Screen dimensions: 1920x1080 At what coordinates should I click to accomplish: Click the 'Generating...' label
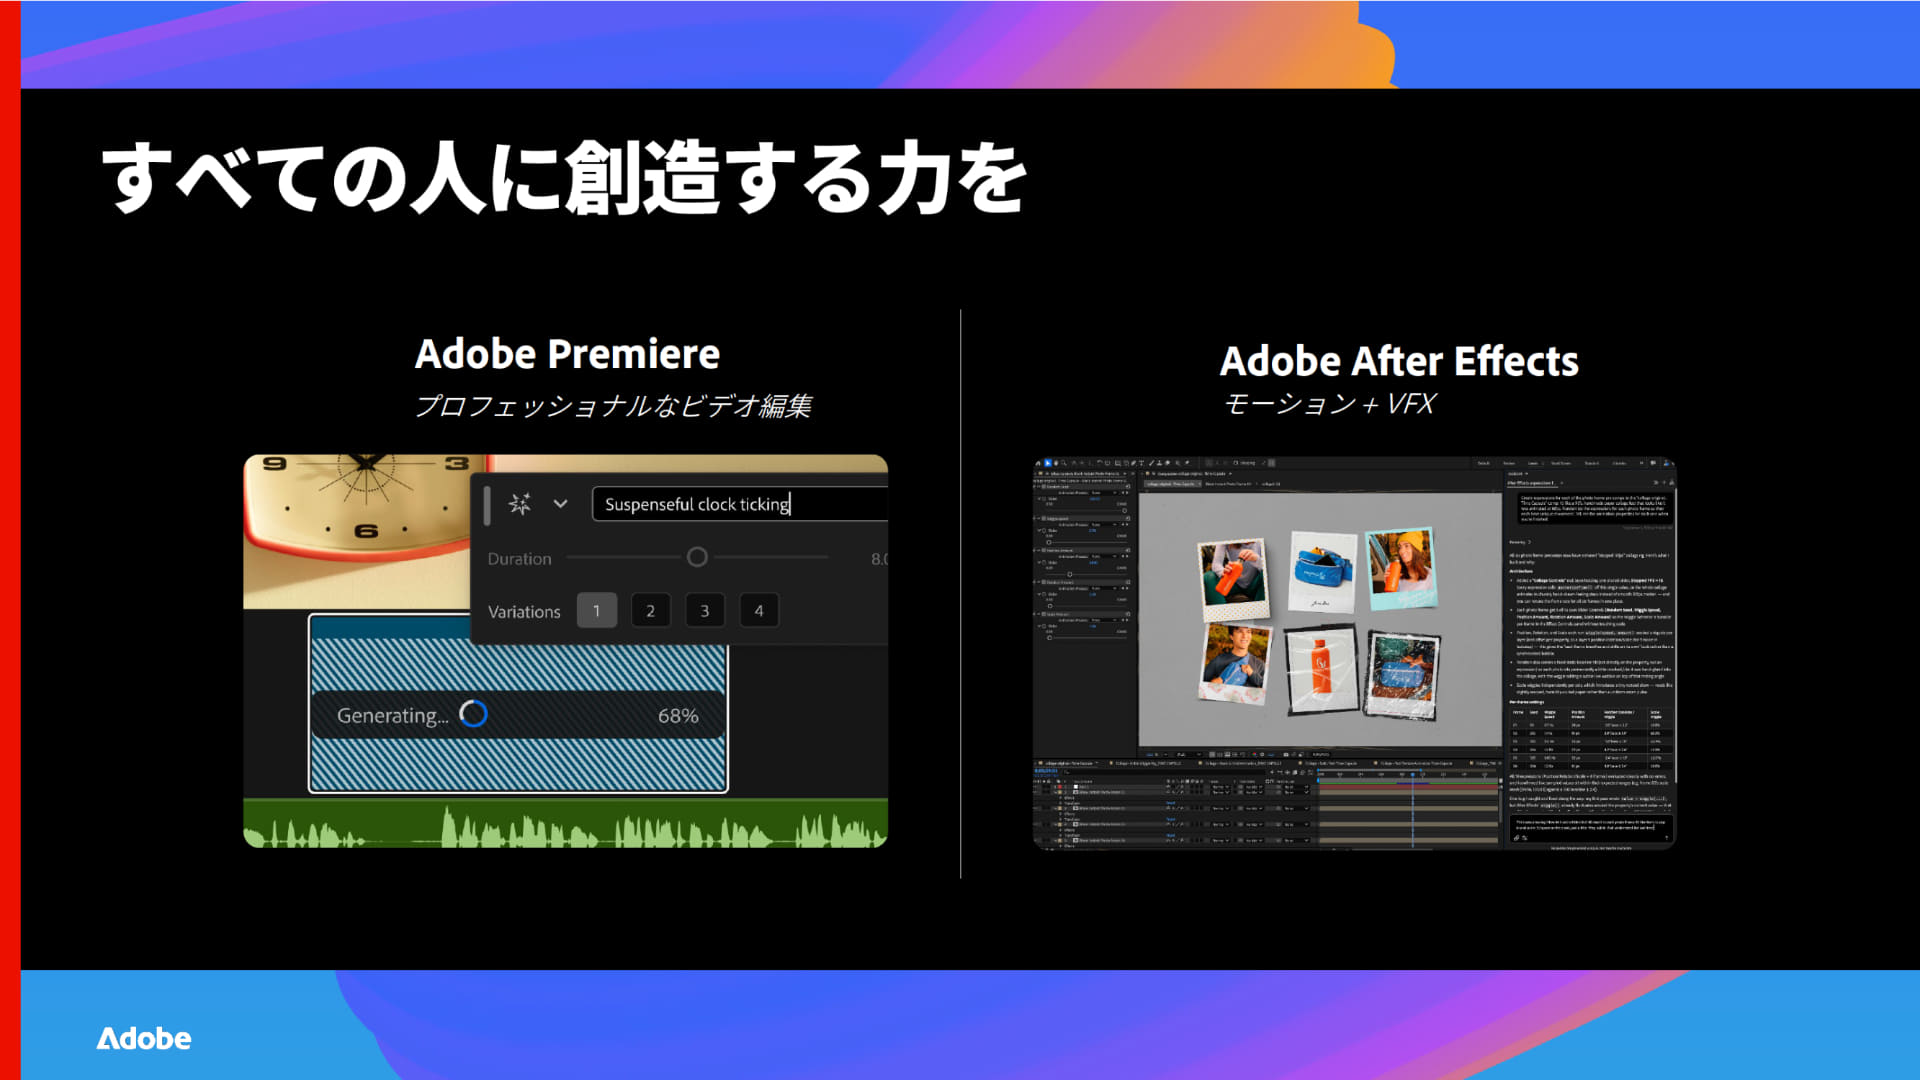[x=392, y=716]
